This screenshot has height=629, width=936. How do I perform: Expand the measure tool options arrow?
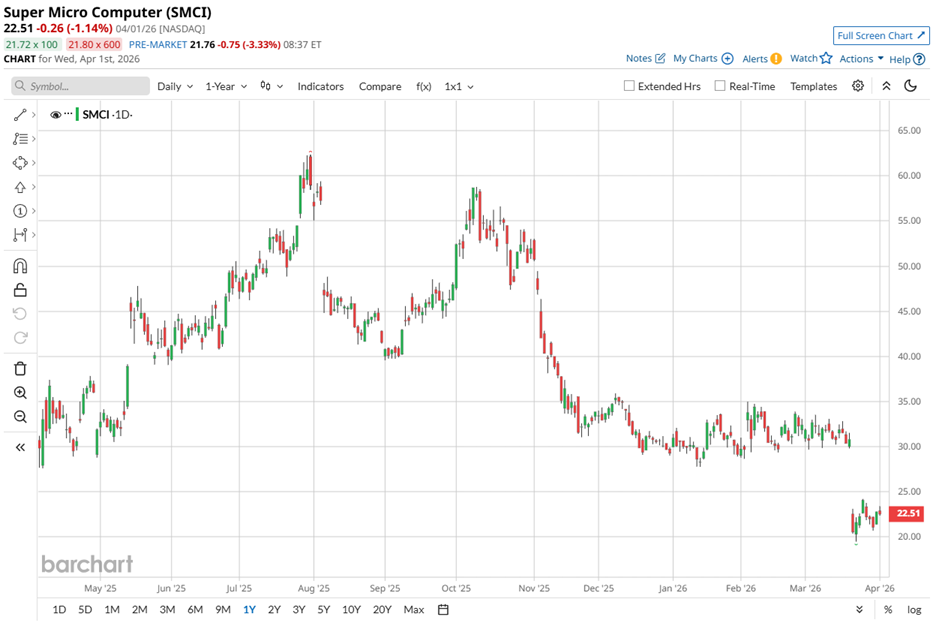(x=34, y=235)
